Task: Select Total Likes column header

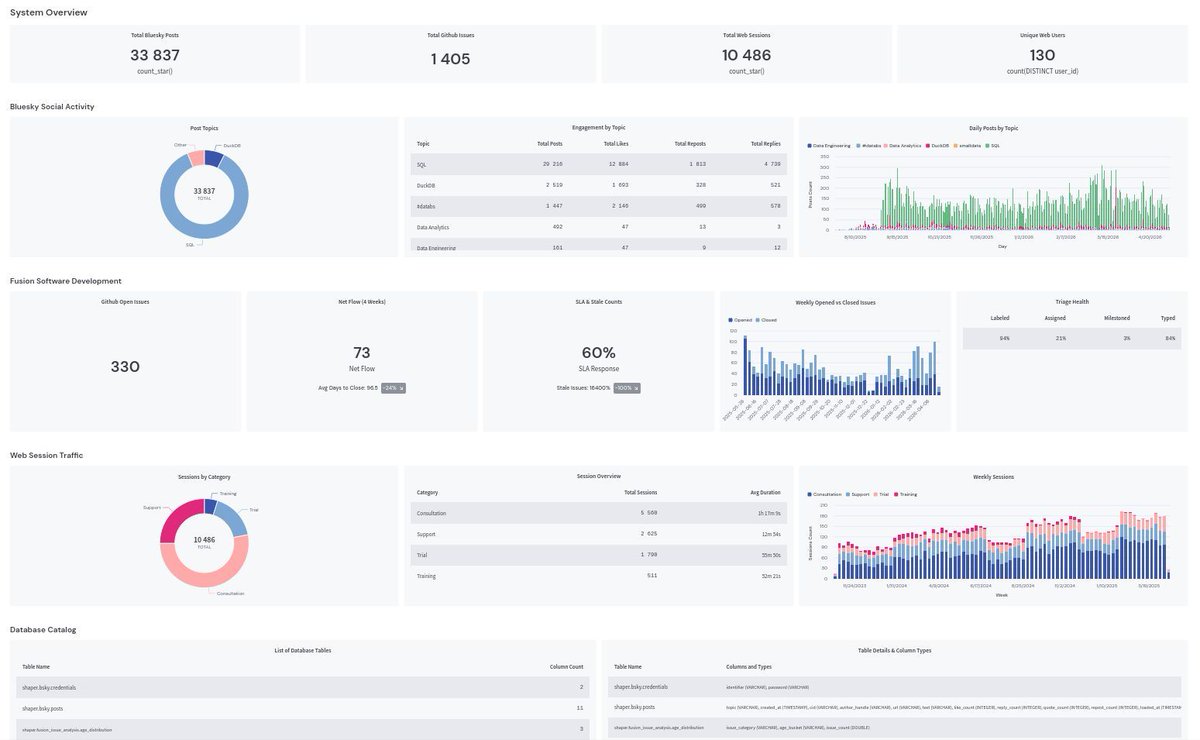Action: [616, 144]
